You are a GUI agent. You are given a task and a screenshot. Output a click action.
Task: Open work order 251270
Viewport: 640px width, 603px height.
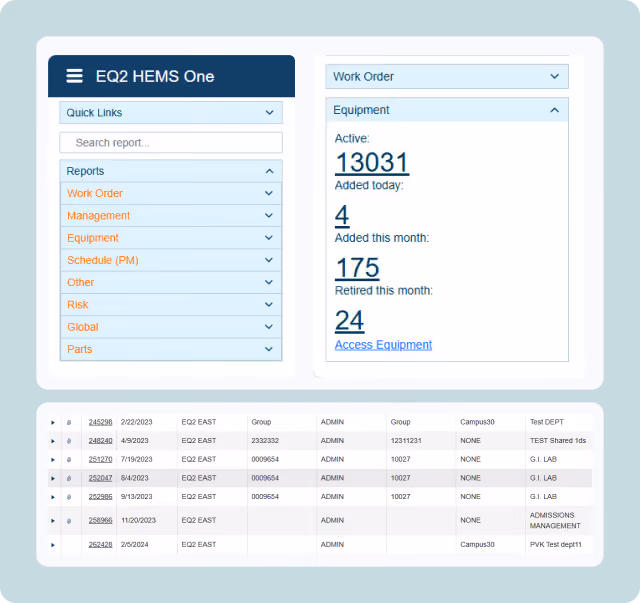pos(100,459)
